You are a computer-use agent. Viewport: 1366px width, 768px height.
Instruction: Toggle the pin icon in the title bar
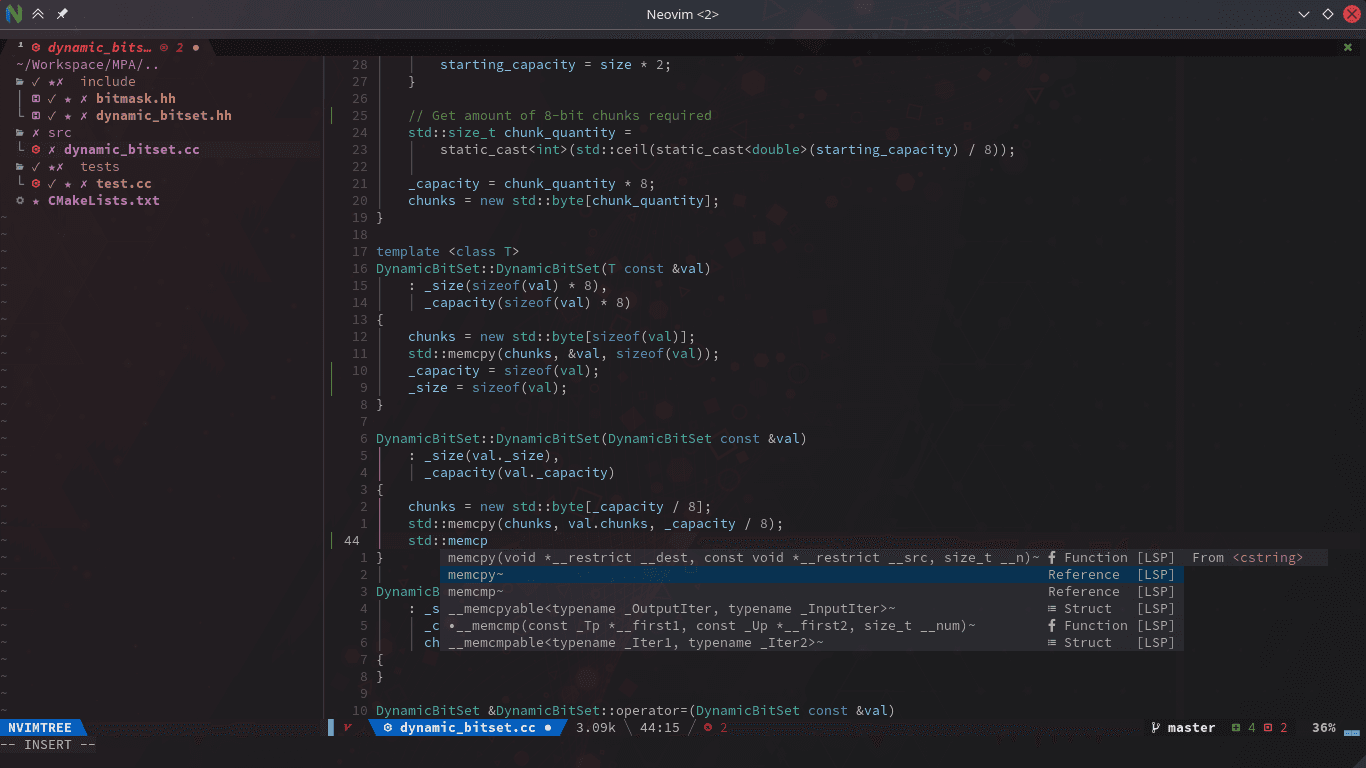click(x=62, y=14)
